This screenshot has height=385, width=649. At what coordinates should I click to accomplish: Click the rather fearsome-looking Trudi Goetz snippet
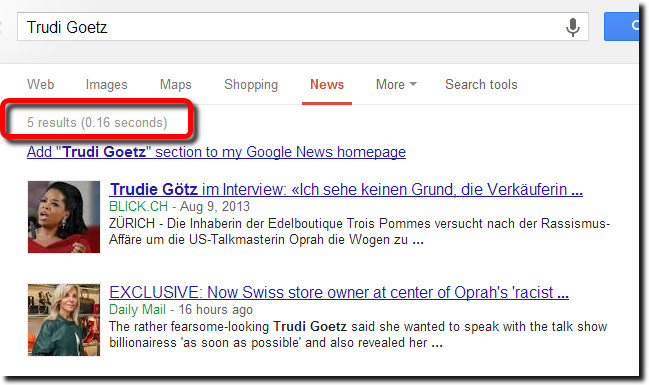click(x=358, y=334)
